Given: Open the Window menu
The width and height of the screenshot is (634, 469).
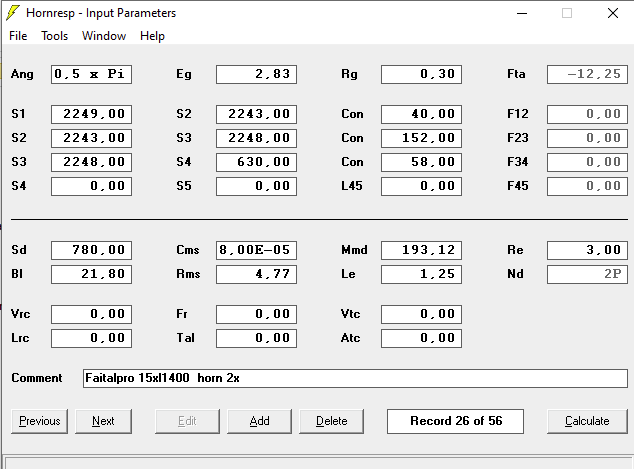Looking at the screenshot, I should pyautogui.click(x=104, y=36).
